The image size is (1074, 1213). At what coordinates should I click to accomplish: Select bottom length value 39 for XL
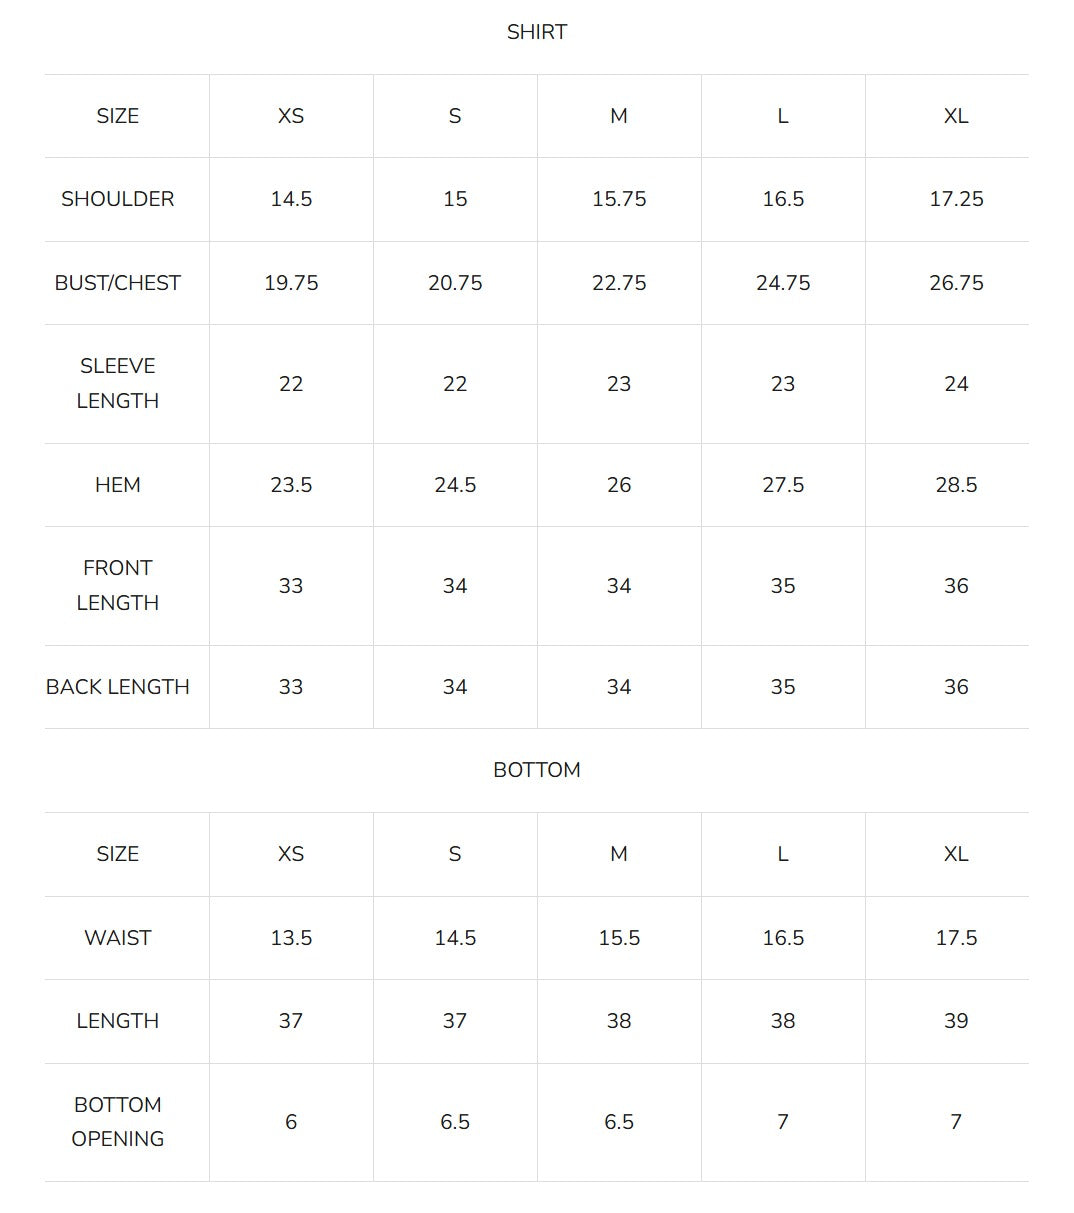[x=956, y=1021]
